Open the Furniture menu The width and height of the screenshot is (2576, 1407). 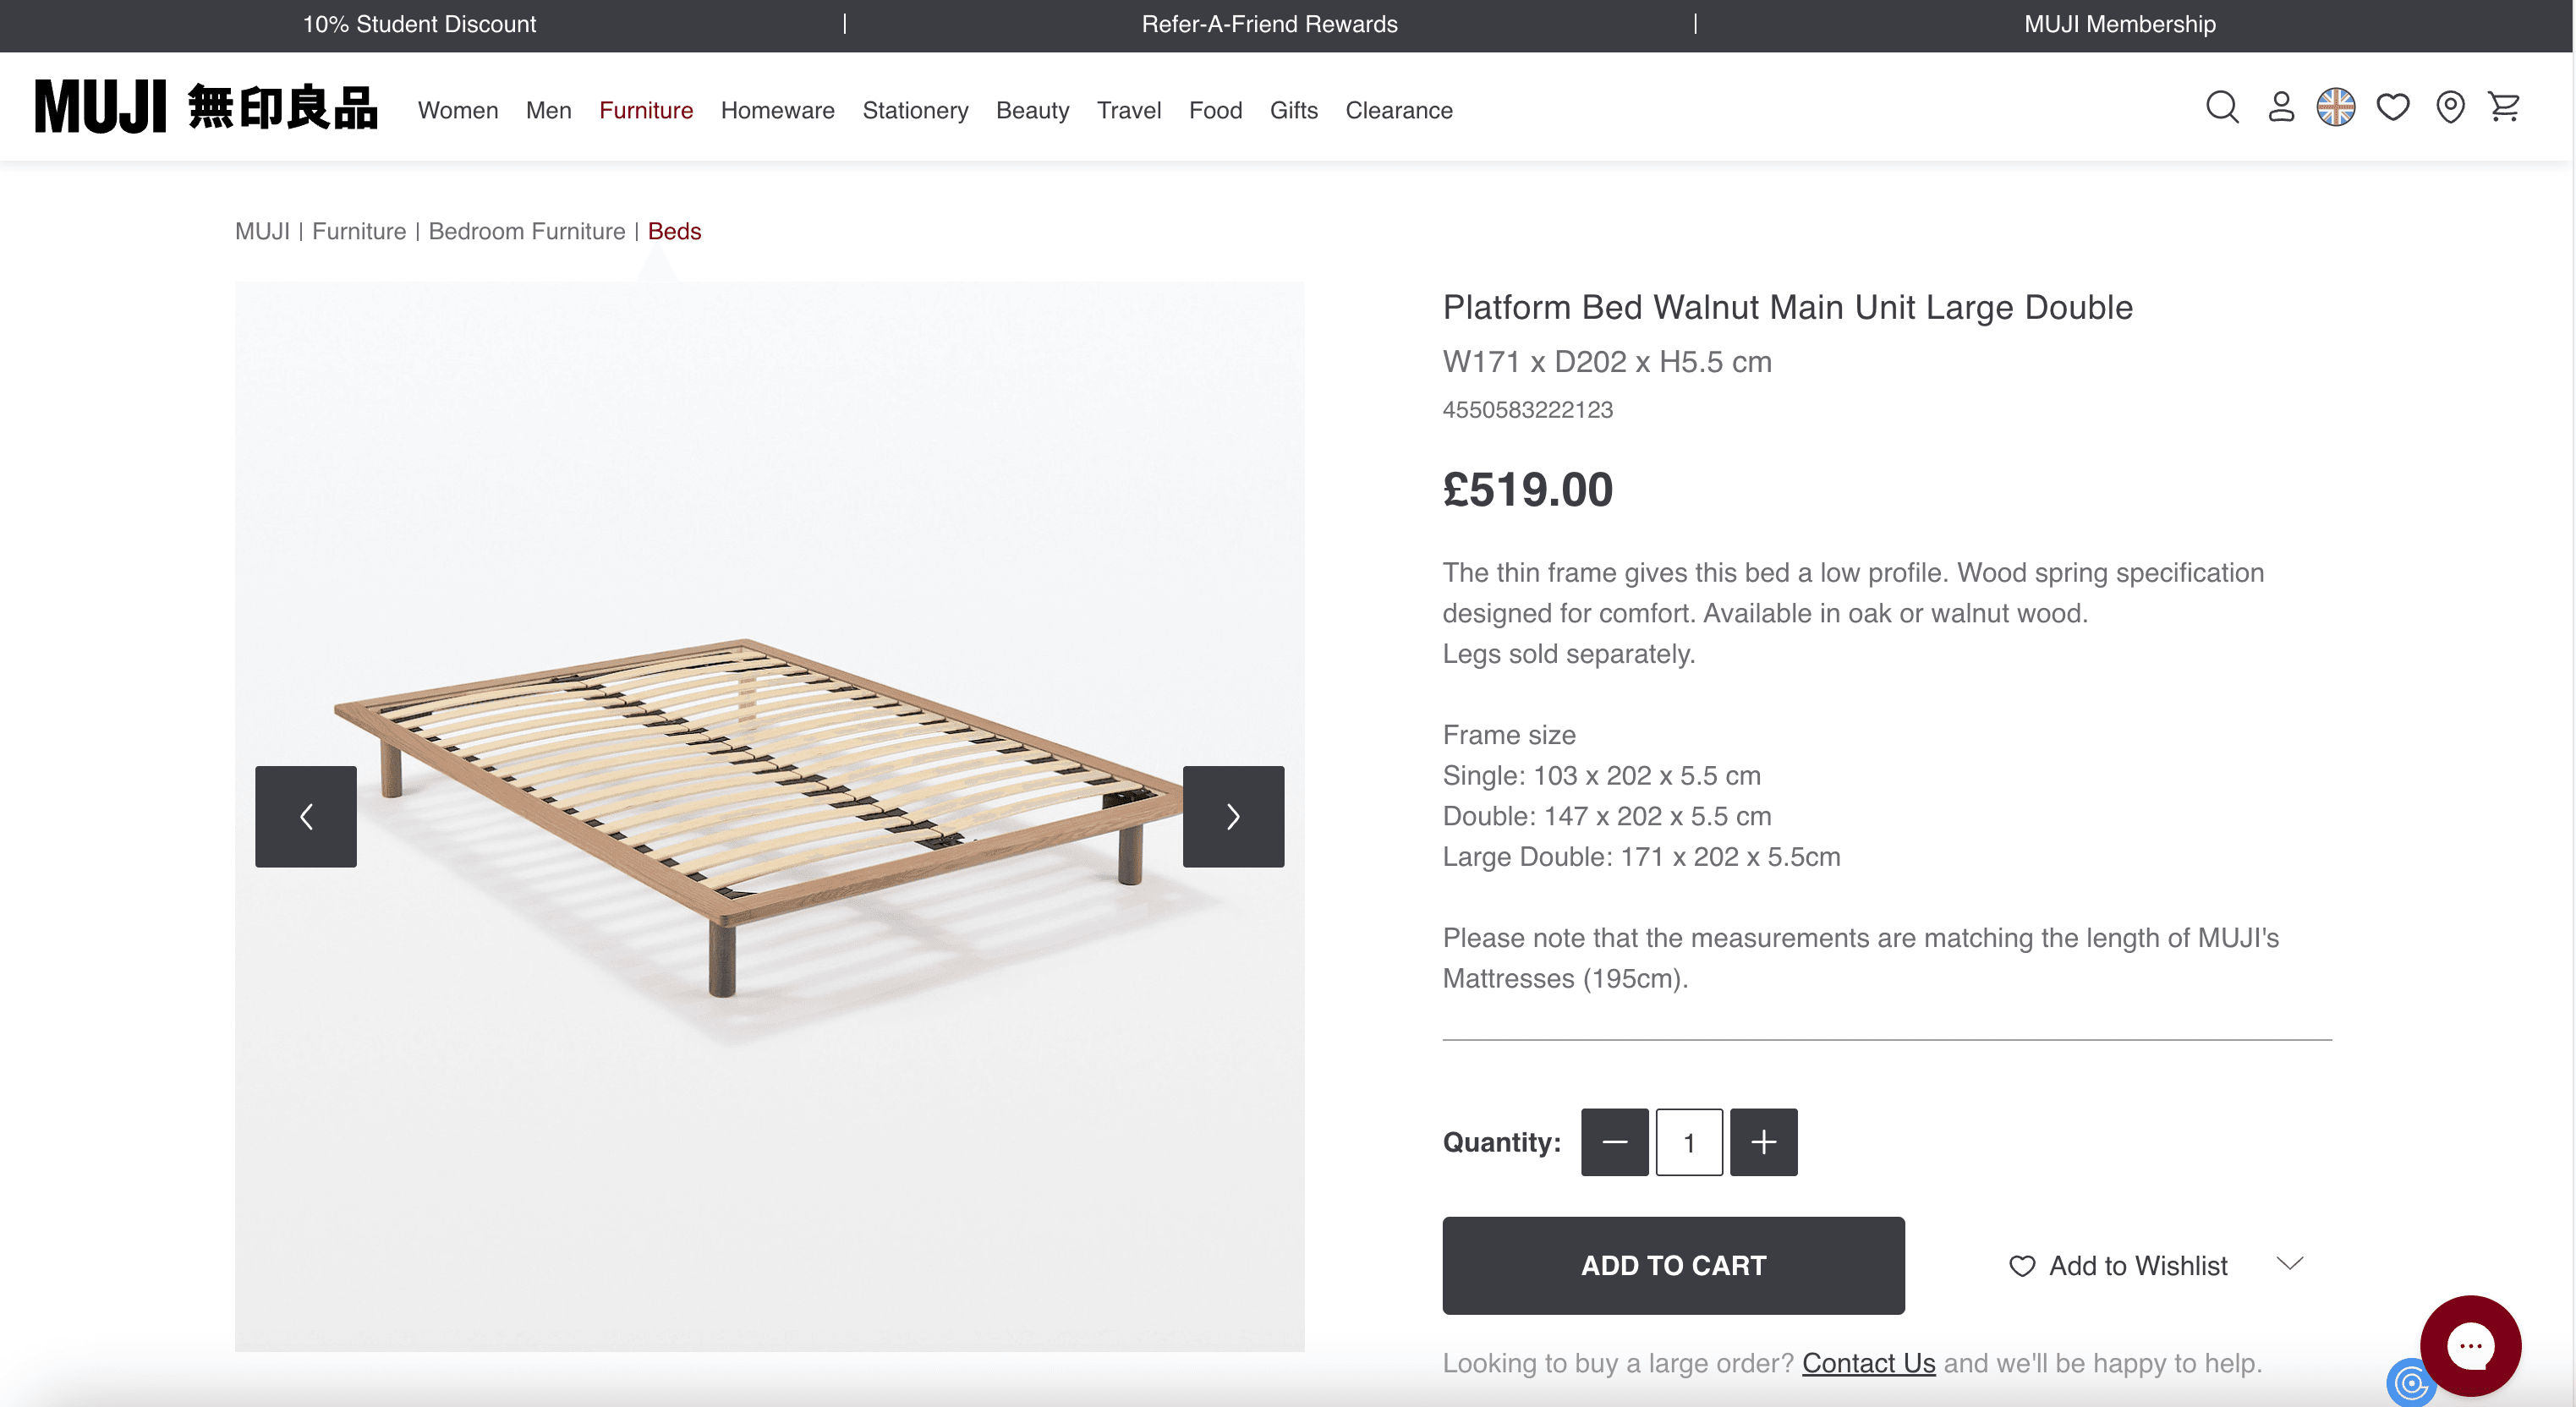coord(645,110)
